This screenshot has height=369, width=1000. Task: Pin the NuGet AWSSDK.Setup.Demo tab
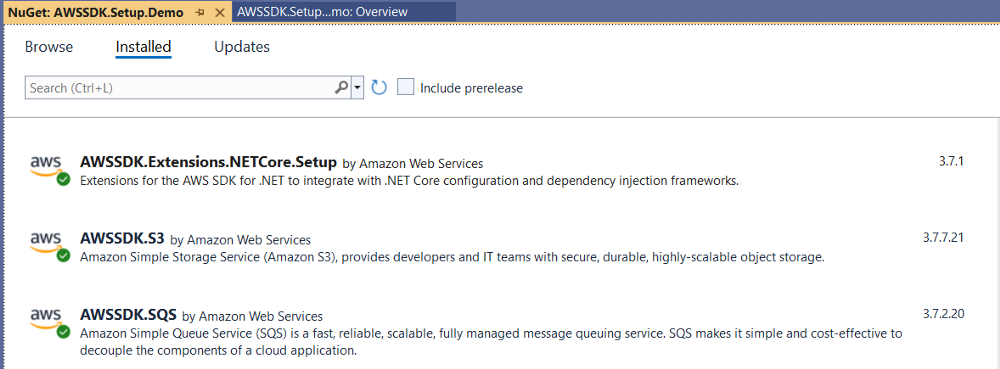click(200, 12)
